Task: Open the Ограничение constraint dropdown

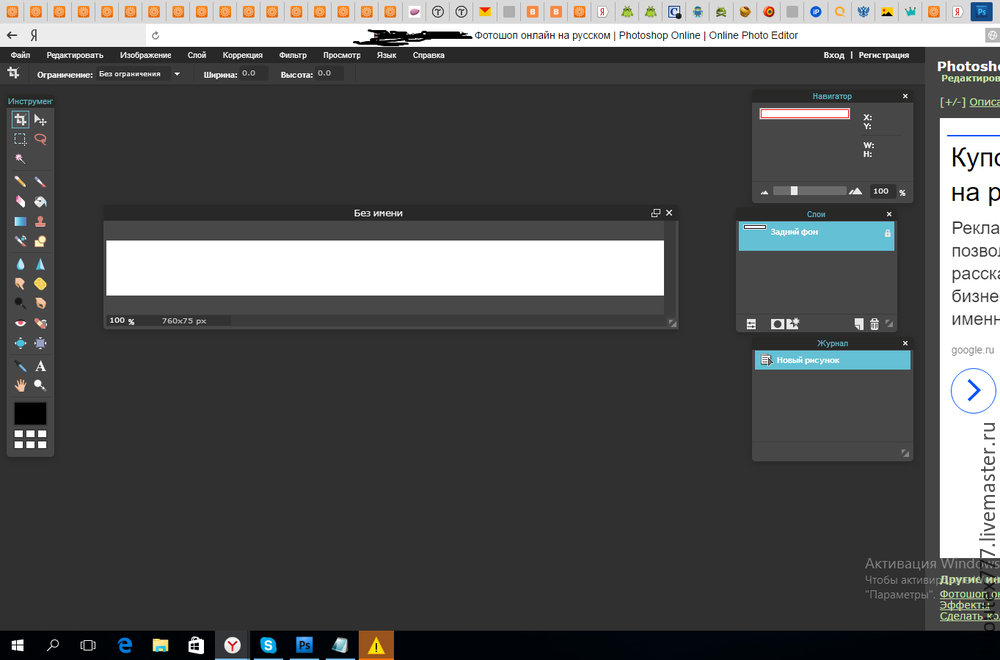Action: pos(140,74)
